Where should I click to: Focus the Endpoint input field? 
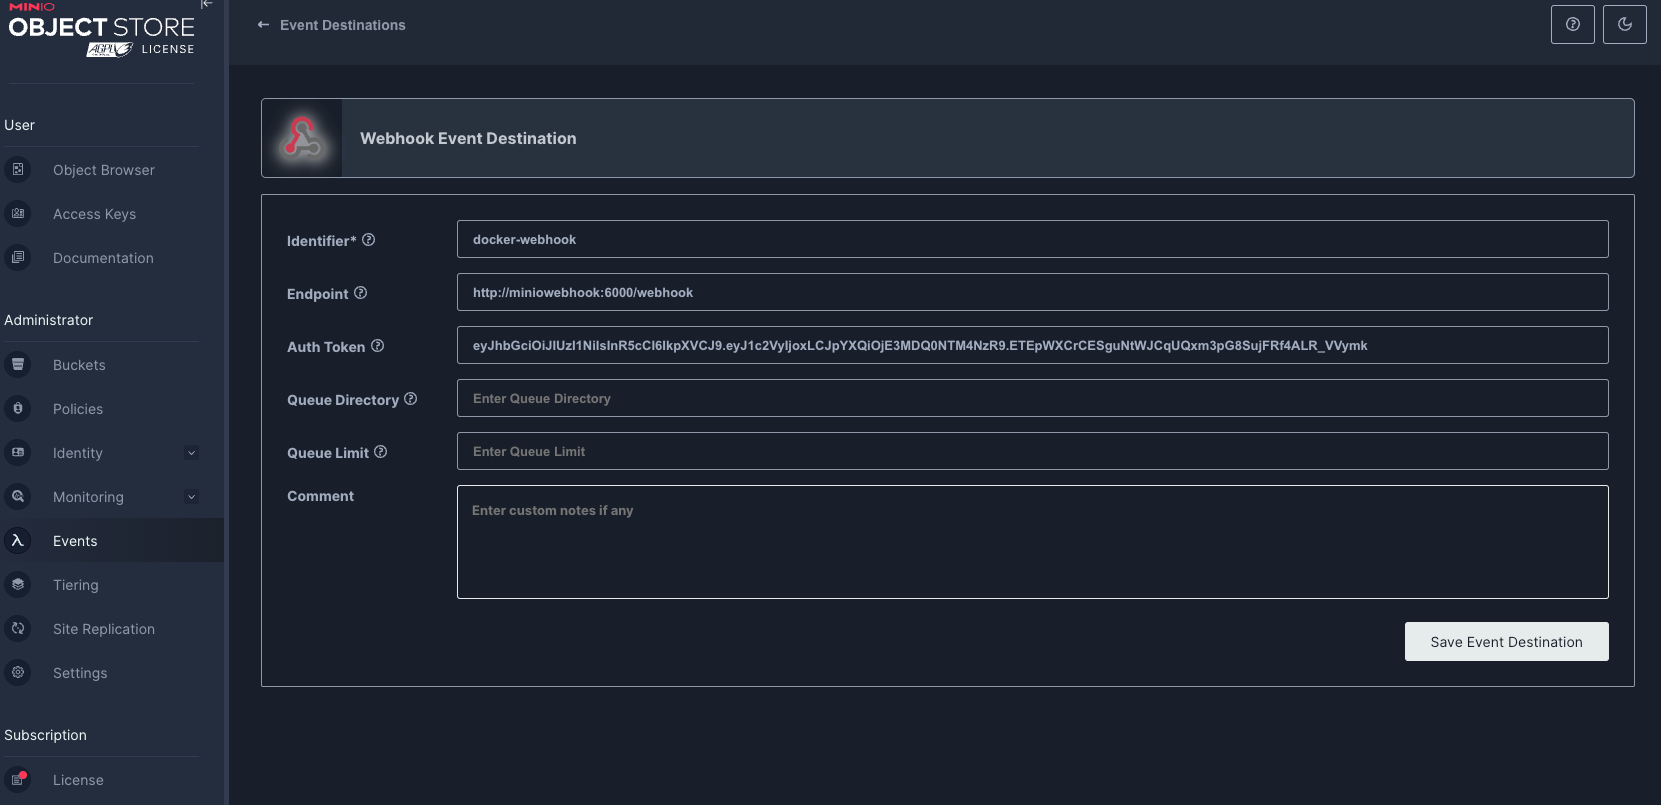1032,292
